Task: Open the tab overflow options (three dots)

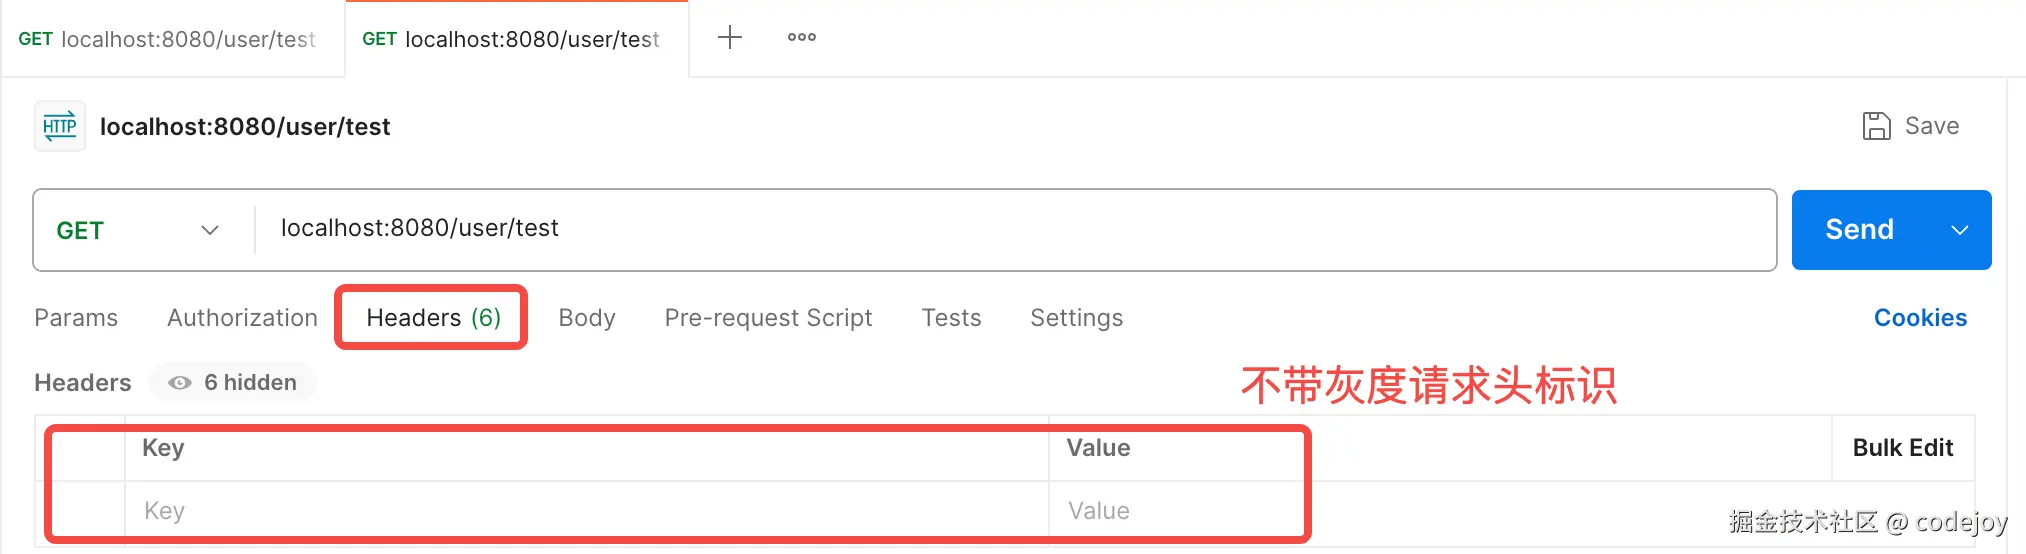Action: click(x=801, y=38)
